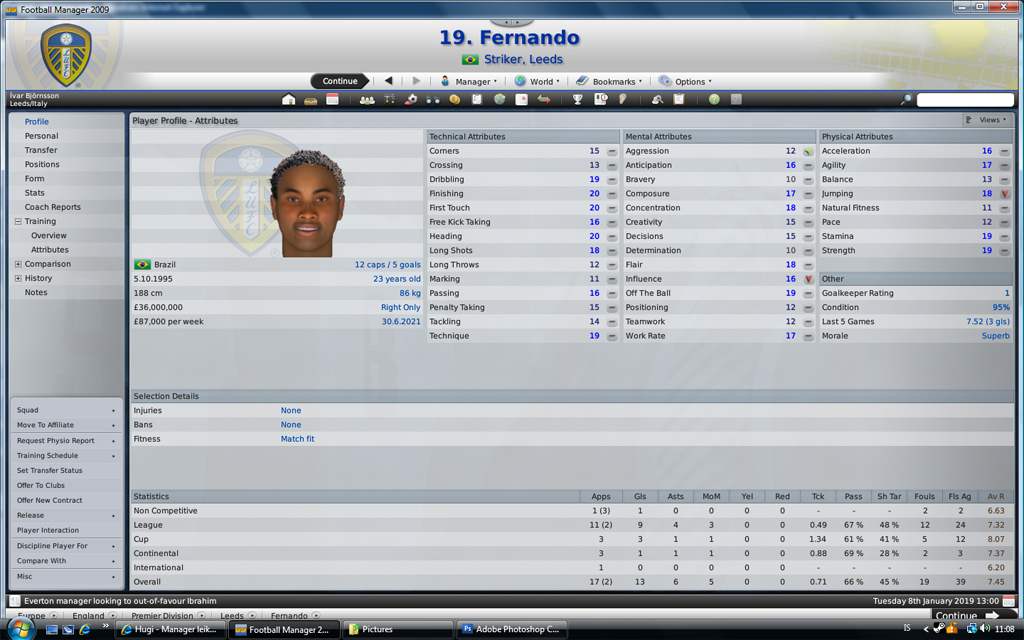Click the Continue button near the top

pos(340,81)
